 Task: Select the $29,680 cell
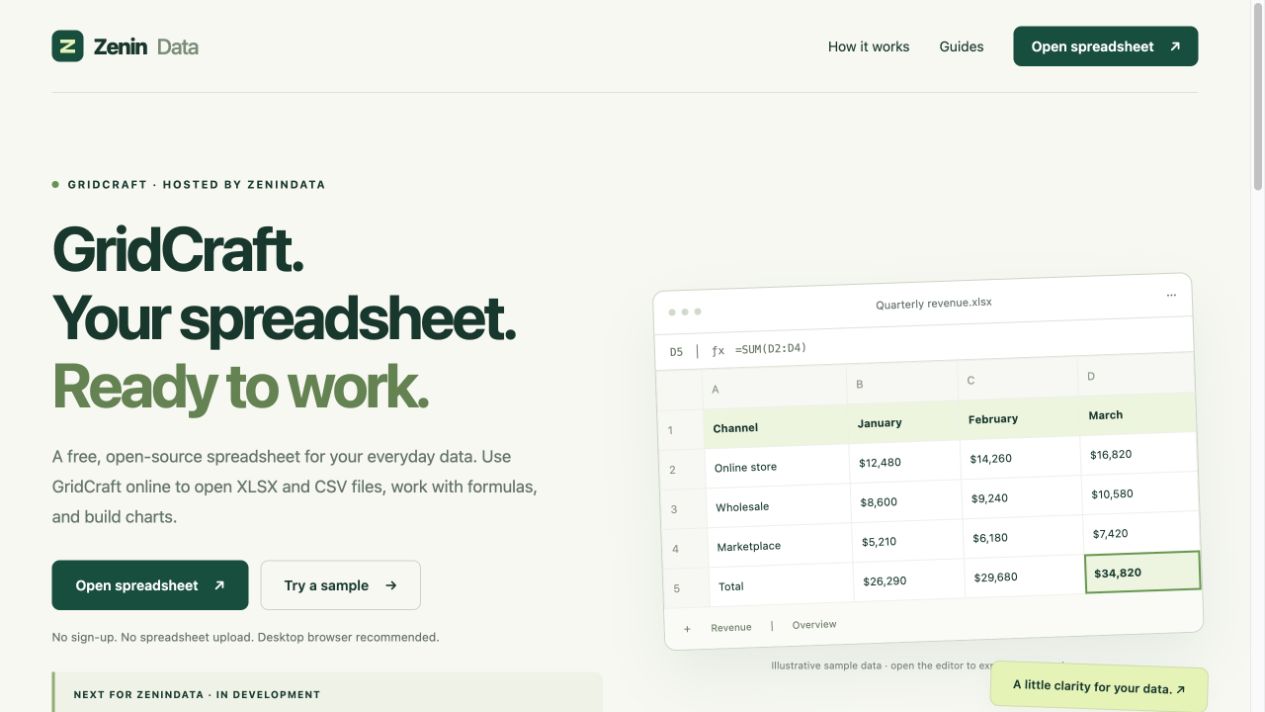point(1025,577)
